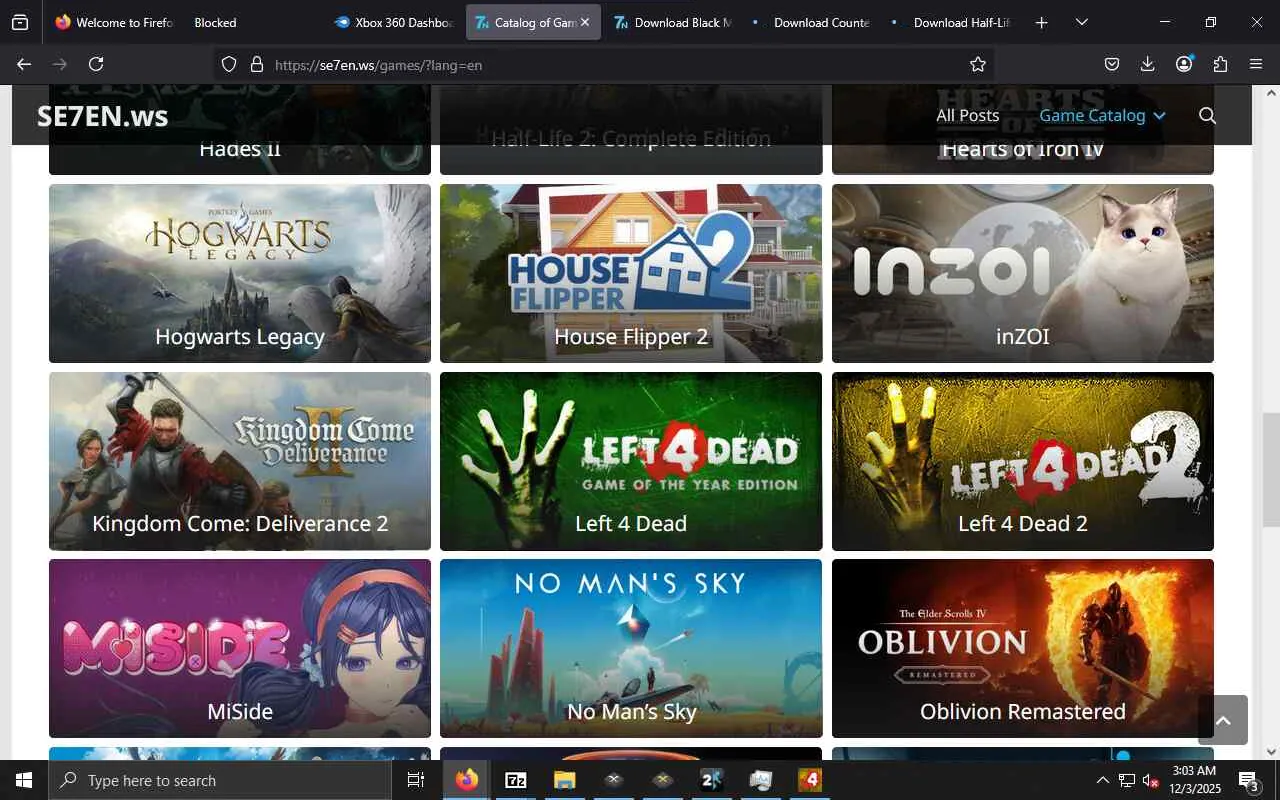Open the site search magnifier

[1207, 115]
